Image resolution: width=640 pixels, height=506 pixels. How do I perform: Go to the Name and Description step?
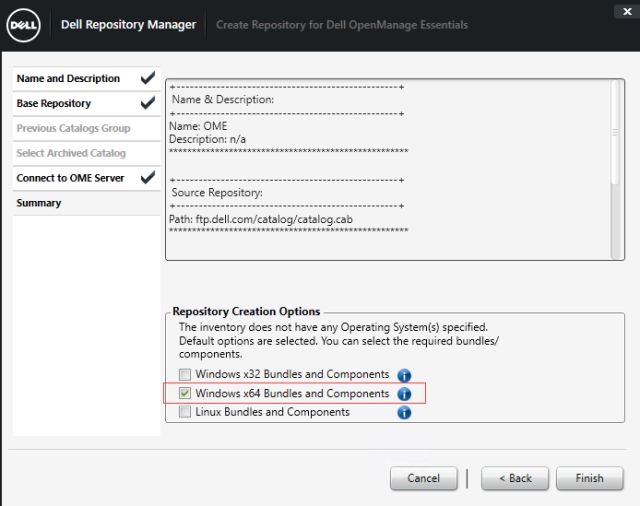coord(68,79)
